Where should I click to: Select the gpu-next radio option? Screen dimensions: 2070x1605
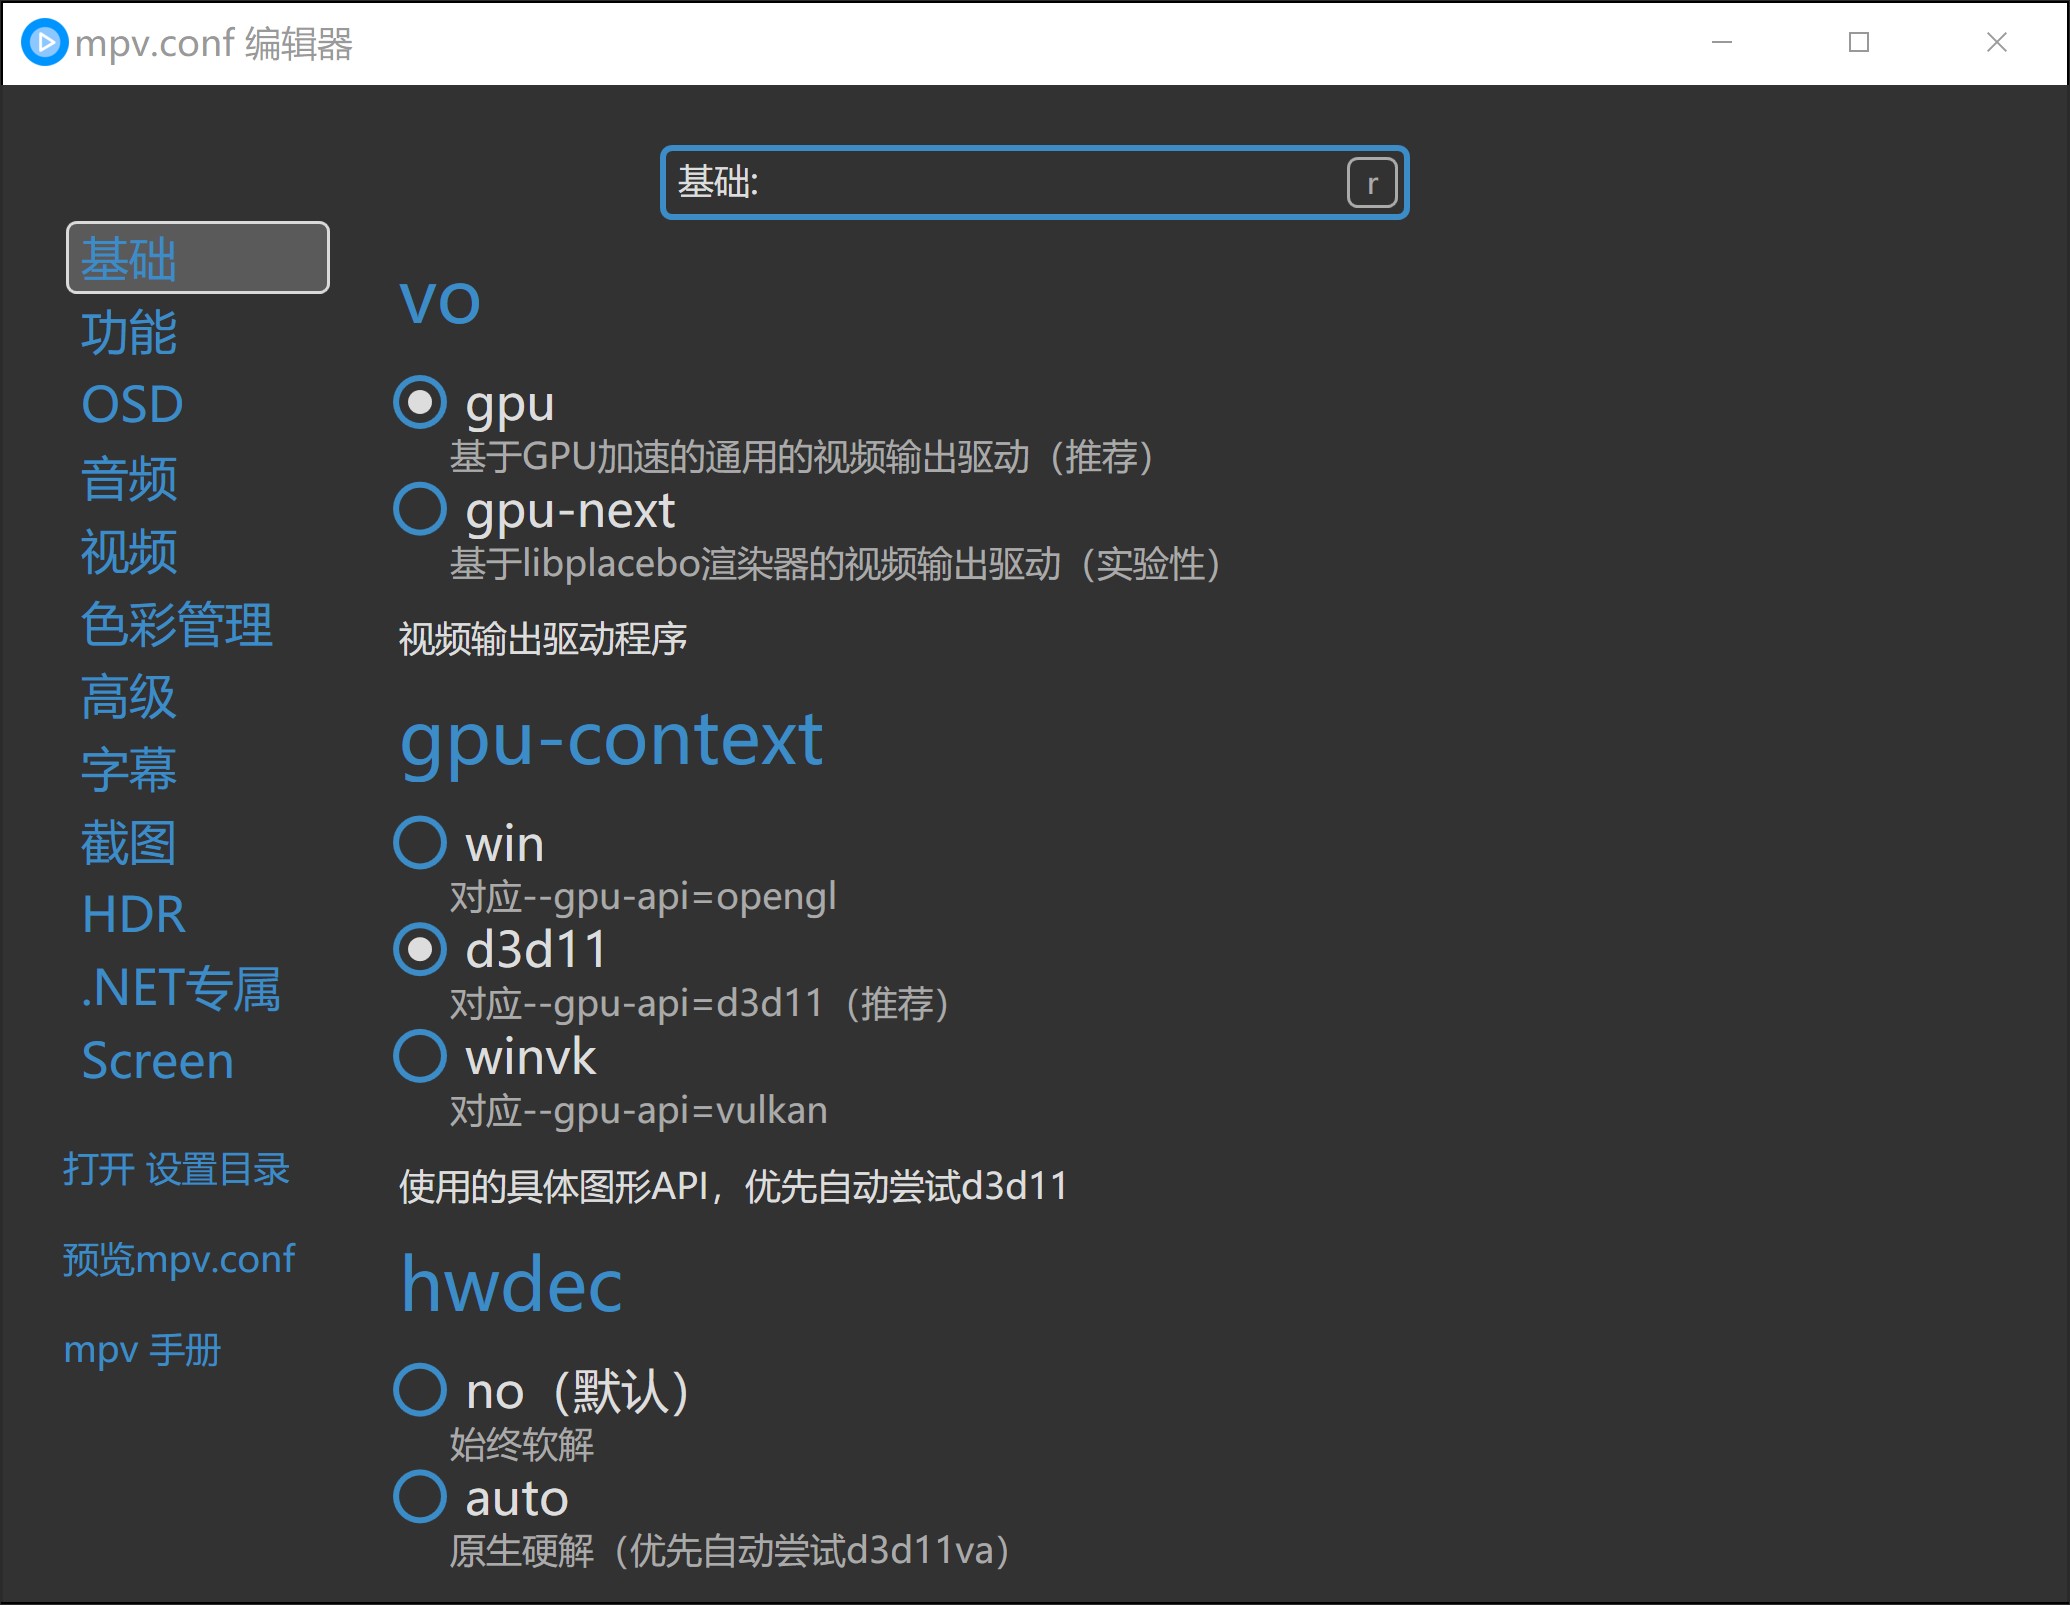click(420, 509)
